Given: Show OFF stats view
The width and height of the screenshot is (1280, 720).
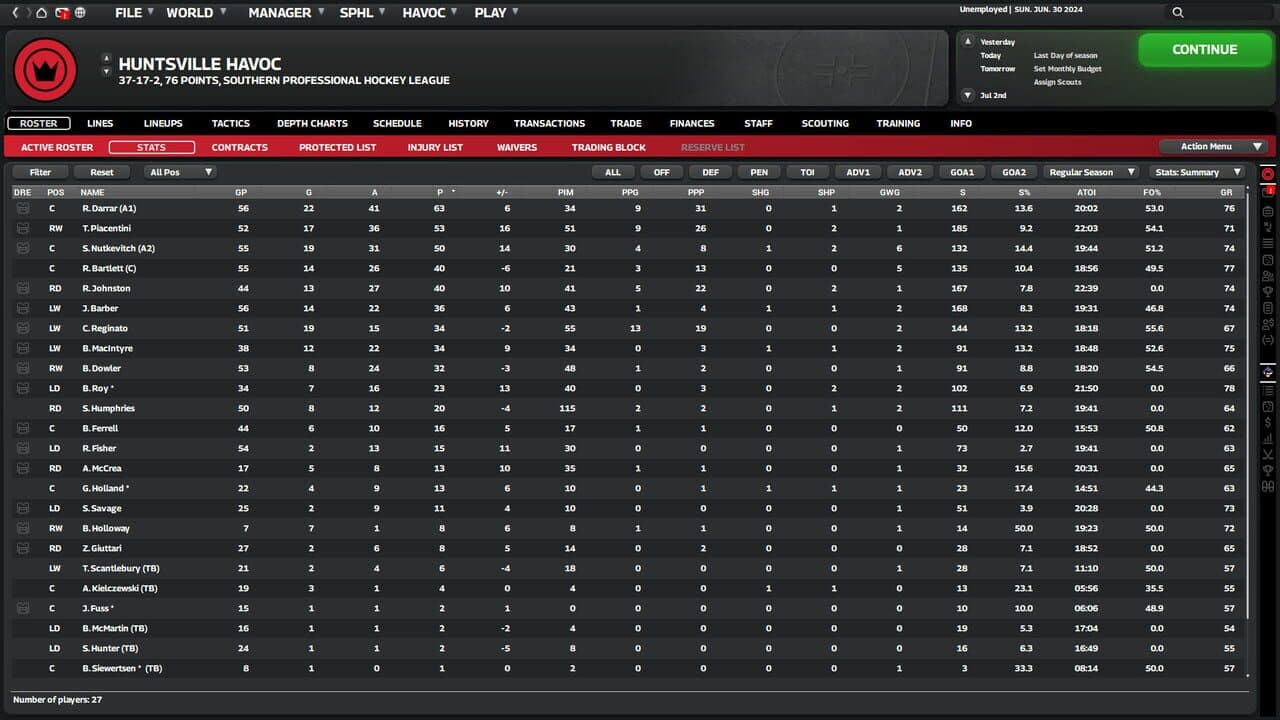Looking at the screenshot, I should coord(662,172).
